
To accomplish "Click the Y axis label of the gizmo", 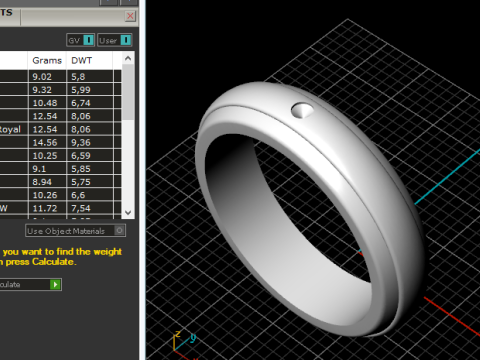I will (x=193, y=338).
